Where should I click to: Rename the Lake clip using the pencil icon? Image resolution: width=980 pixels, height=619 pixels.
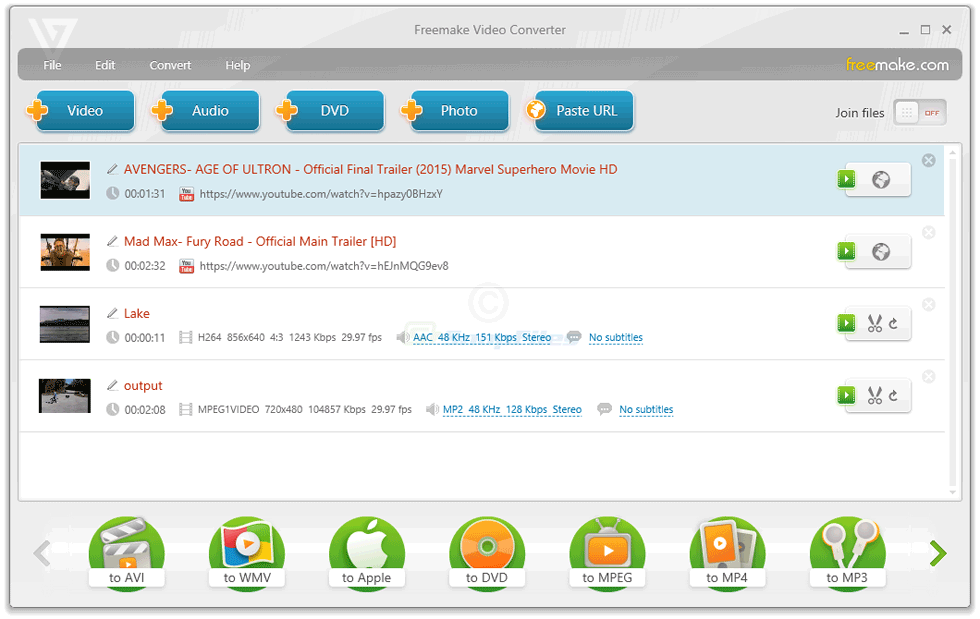click(x=111, y=313)
